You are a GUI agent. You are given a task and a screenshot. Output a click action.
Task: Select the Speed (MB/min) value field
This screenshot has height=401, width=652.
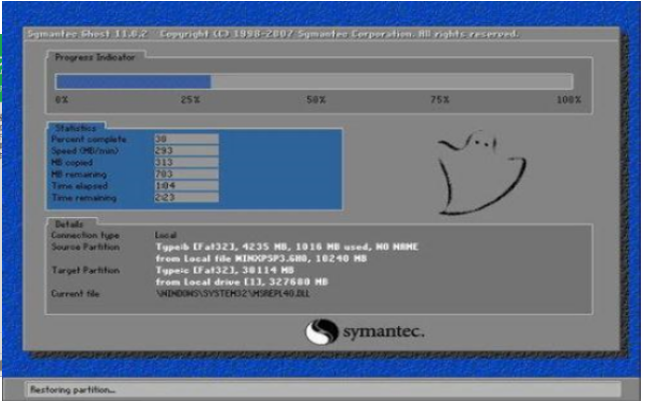[185, 152]
